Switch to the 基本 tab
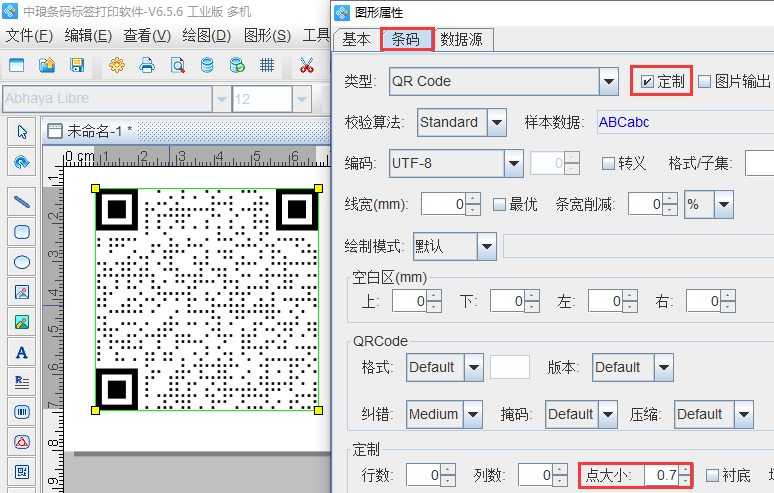This screenshot has width=774, height=493. click(x=356, y=39)
